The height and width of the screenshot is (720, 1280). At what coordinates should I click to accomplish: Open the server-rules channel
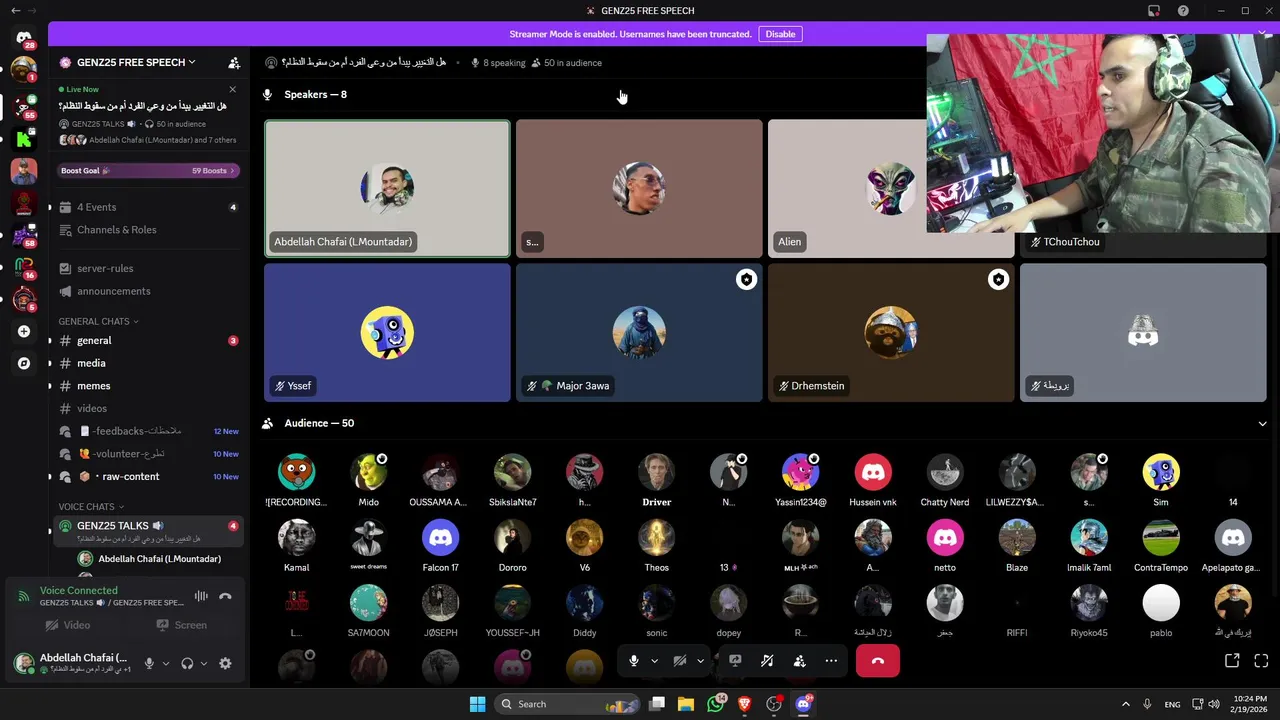(148, 268)
